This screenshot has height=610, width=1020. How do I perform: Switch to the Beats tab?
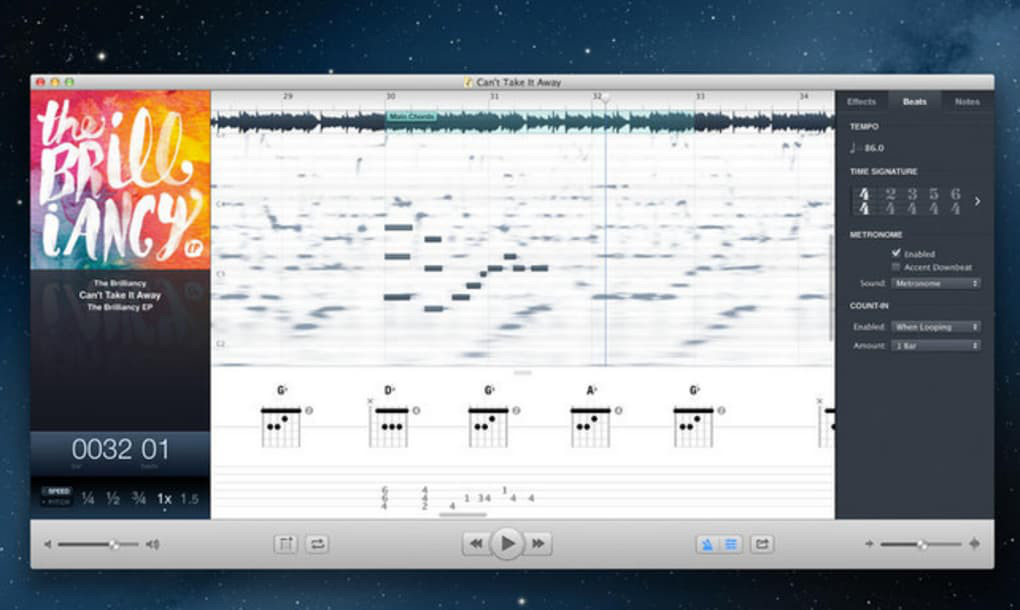tap(914, 101)
